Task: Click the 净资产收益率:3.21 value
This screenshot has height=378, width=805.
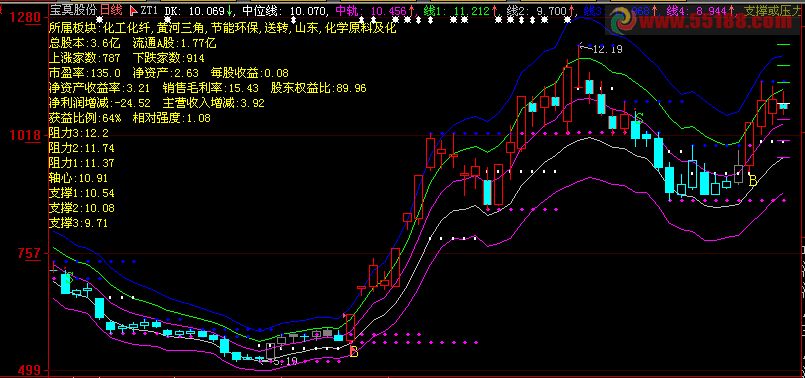Action: (99, 88)
